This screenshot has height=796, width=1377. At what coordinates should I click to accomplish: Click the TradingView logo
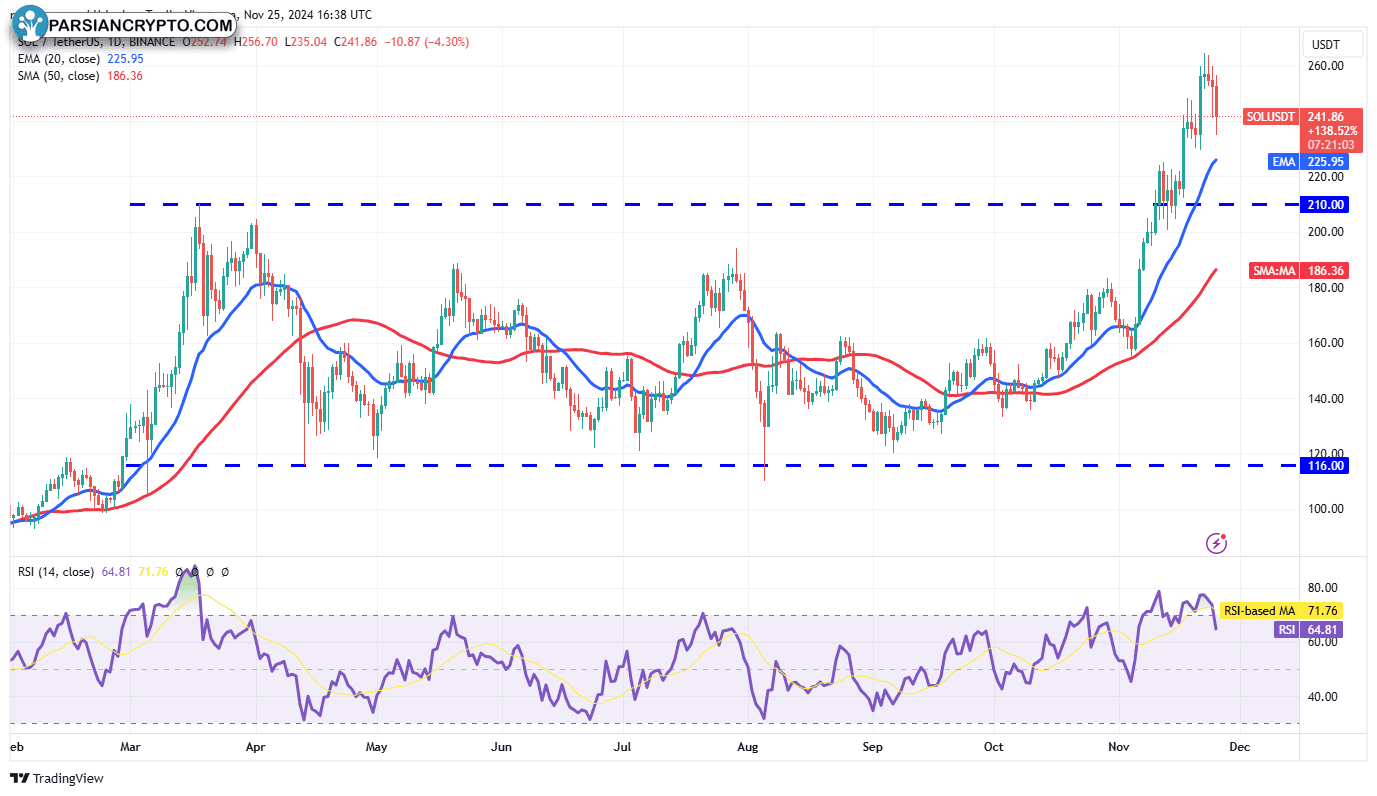point(58,778)
